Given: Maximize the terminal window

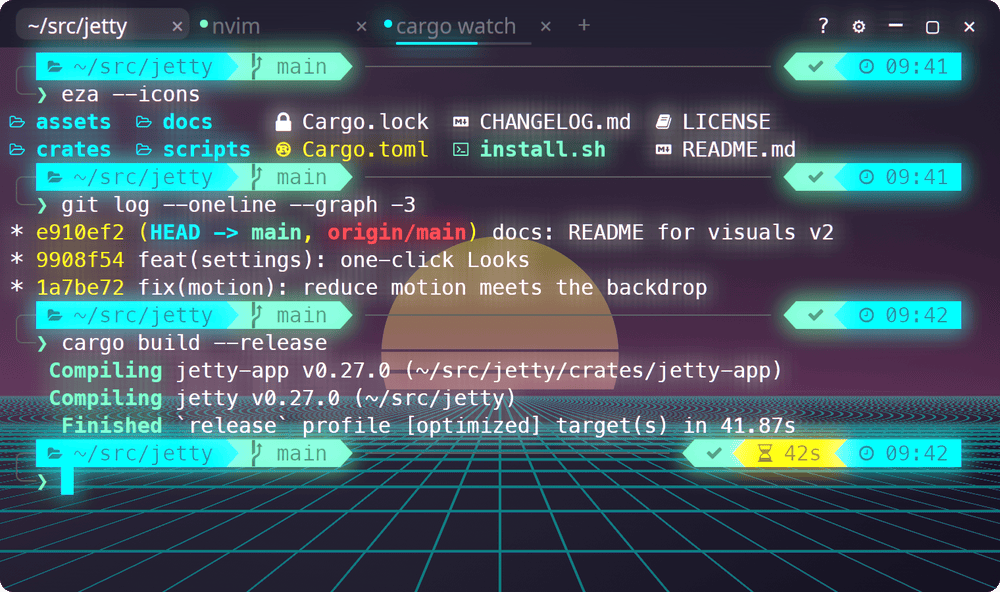Looking at the screenshot, I should 932,27.
